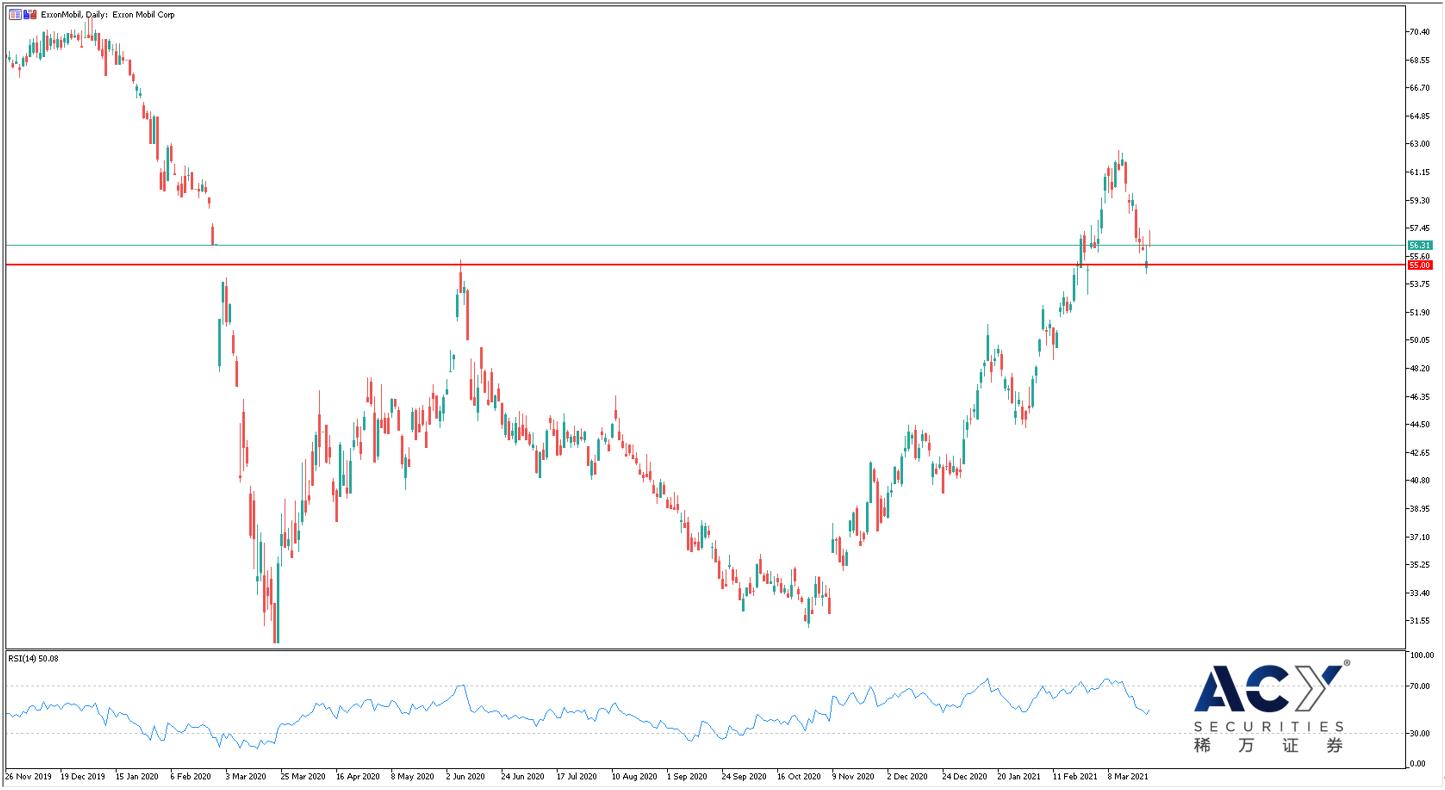Click the 44.50 price axis label
Viewport: 1445px width, 790px height.
tap(1420, 424)
